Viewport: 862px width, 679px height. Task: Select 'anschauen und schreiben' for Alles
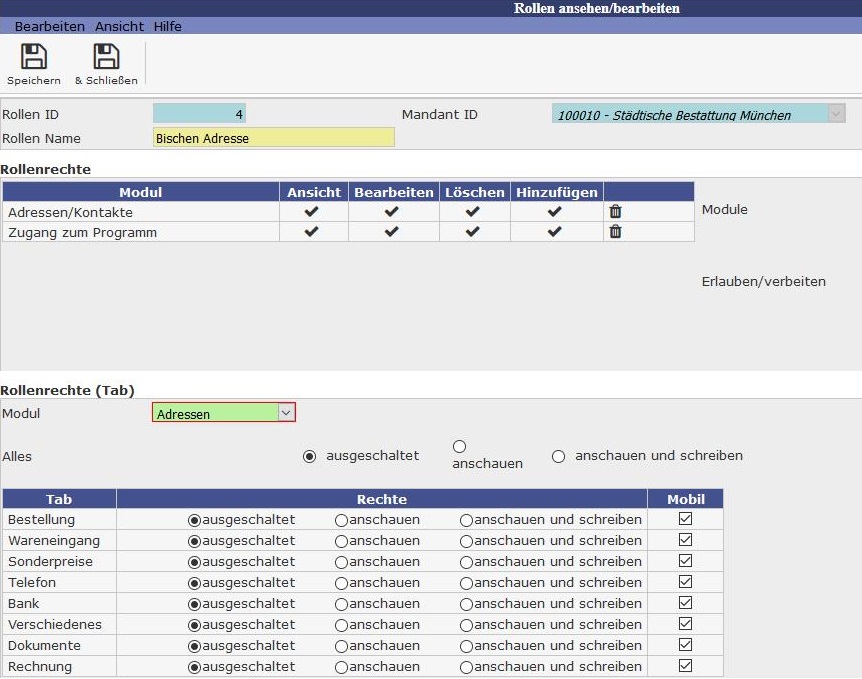pyautogui.click(x=559, y=456)
